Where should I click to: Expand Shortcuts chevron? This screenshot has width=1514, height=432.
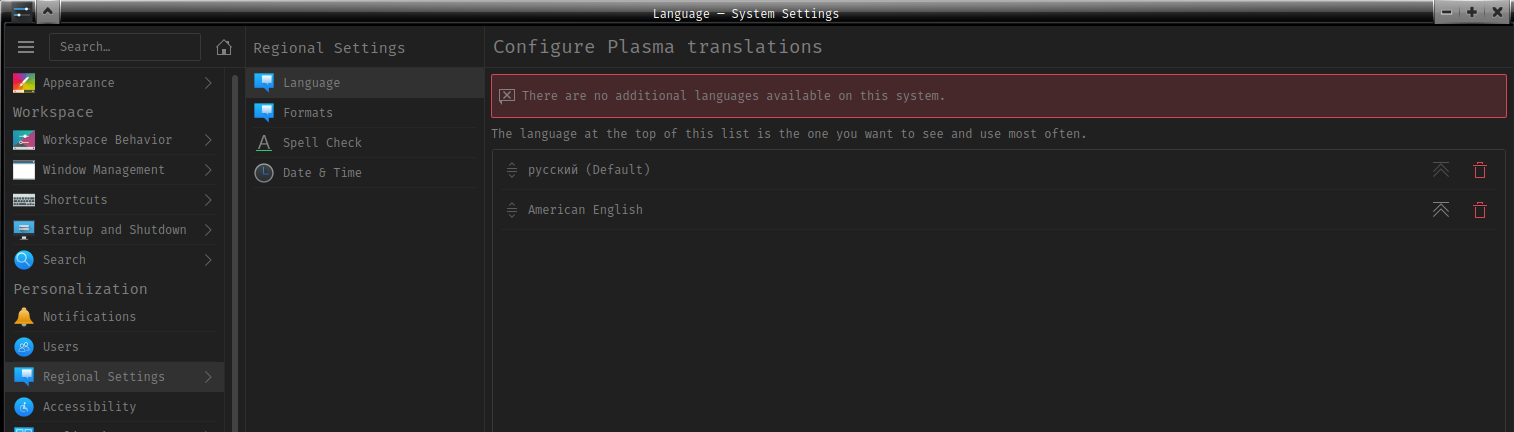208,200
